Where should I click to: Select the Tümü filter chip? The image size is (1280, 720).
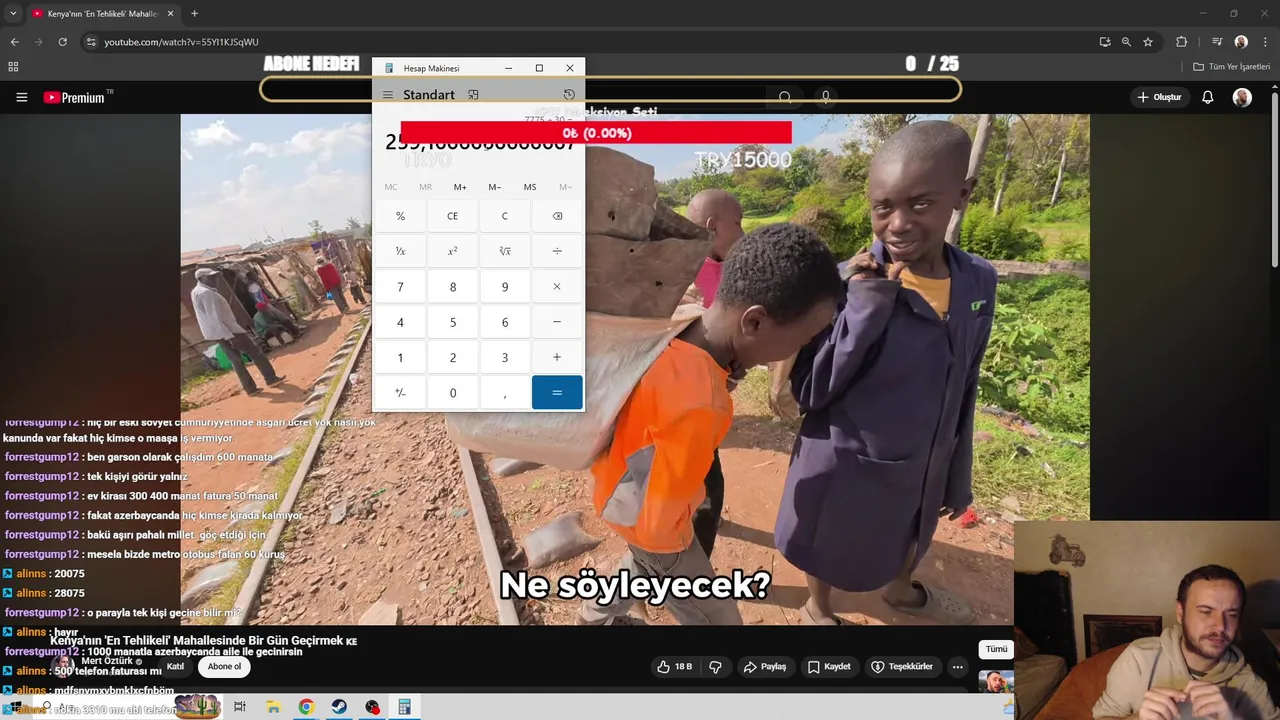click(996, 649)
